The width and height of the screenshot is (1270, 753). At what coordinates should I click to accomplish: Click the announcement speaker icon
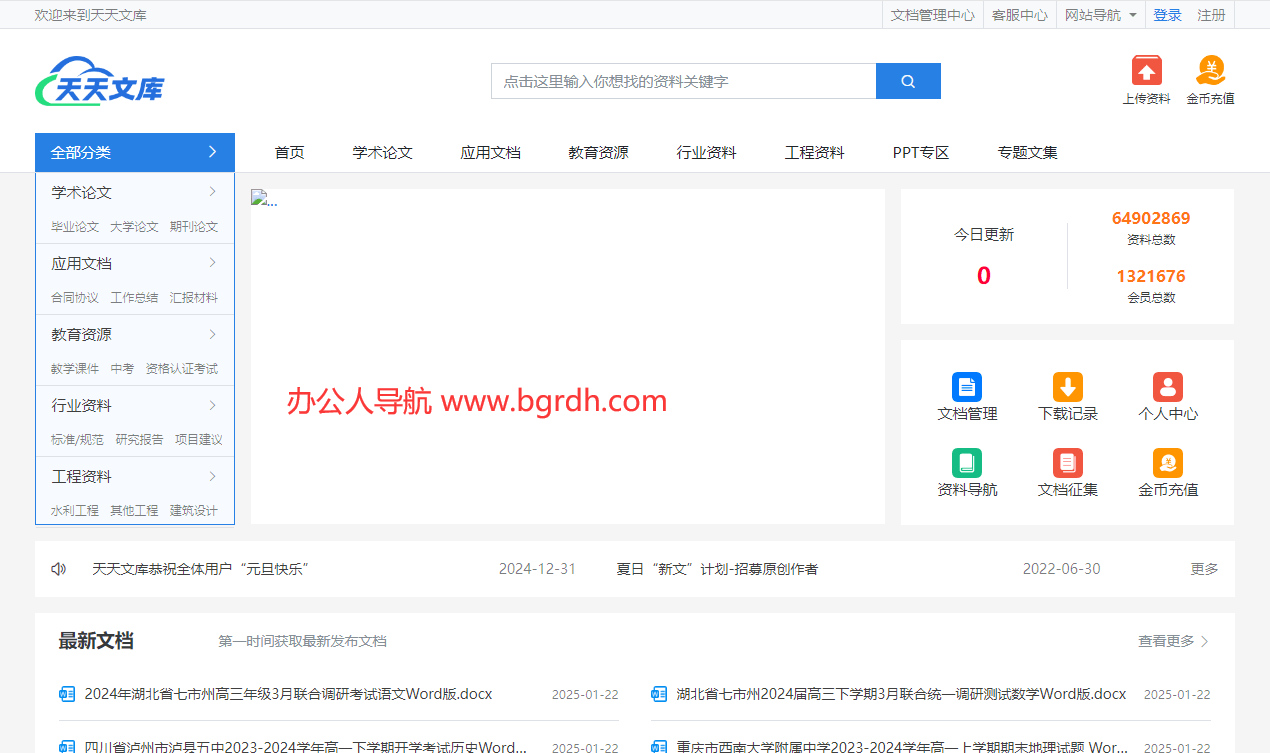click(x=59, y=569)
